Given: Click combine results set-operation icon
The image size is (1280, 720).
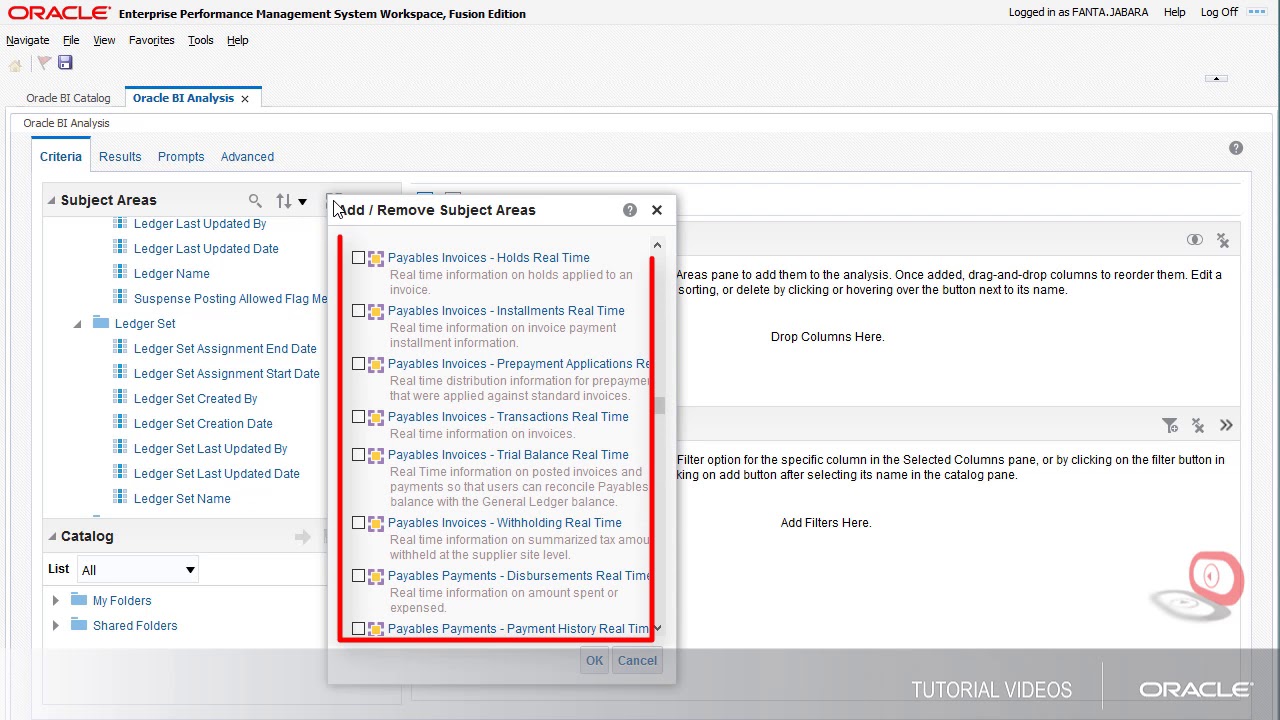Looking at the screenshot, I should 1195,240.
